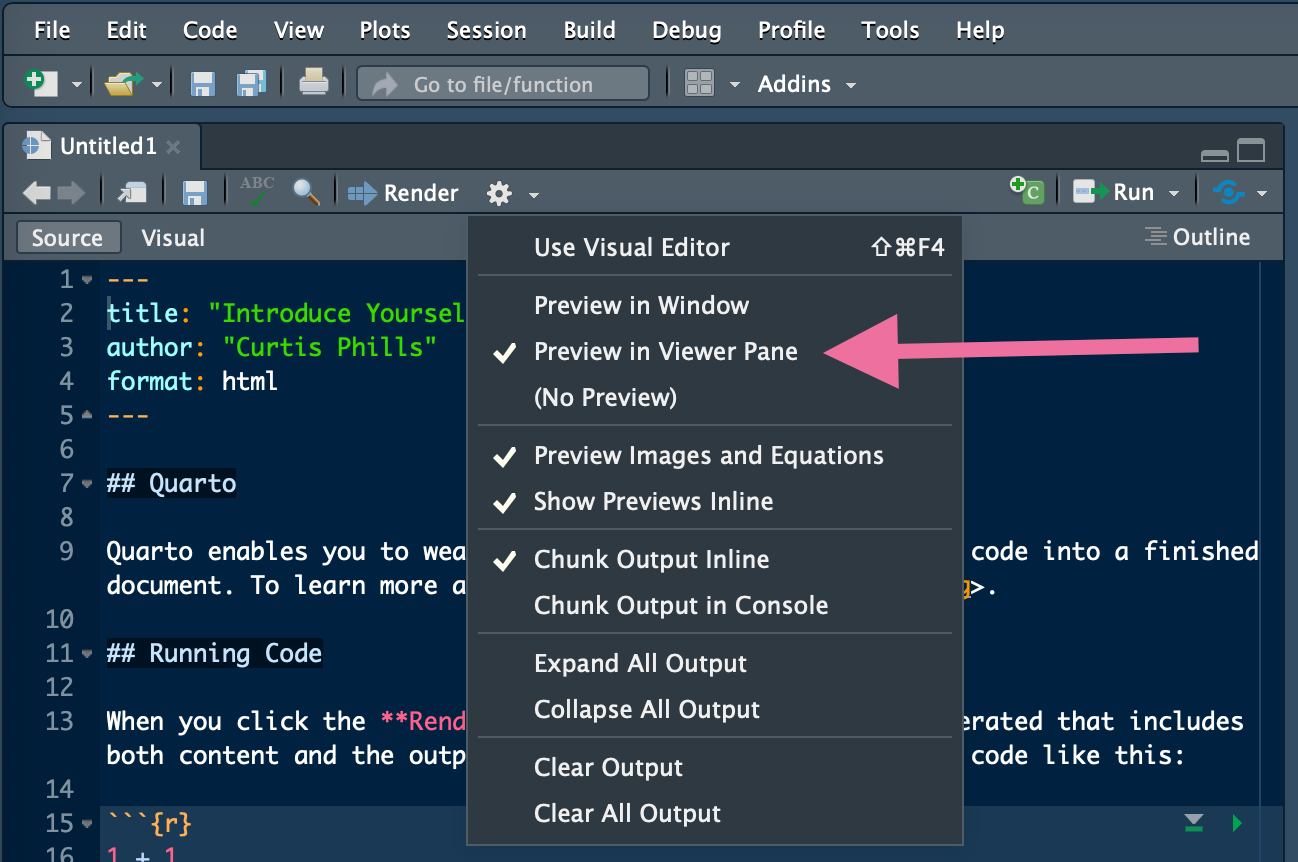Open the Code menu

[210, 30]
